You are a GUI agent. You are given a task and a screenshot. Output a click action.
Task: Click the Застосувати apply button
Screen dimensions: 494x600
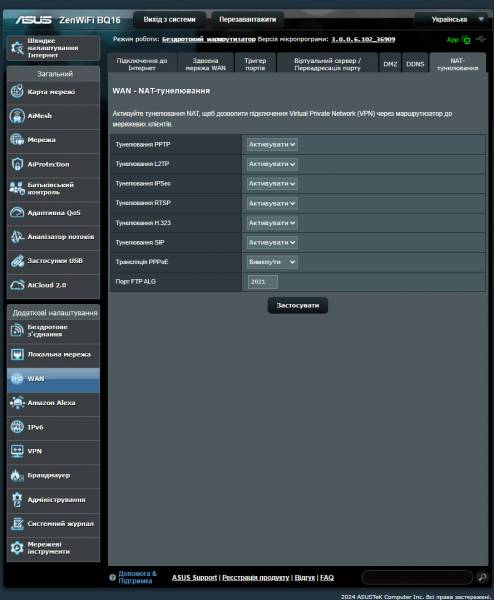pos(298,305)
